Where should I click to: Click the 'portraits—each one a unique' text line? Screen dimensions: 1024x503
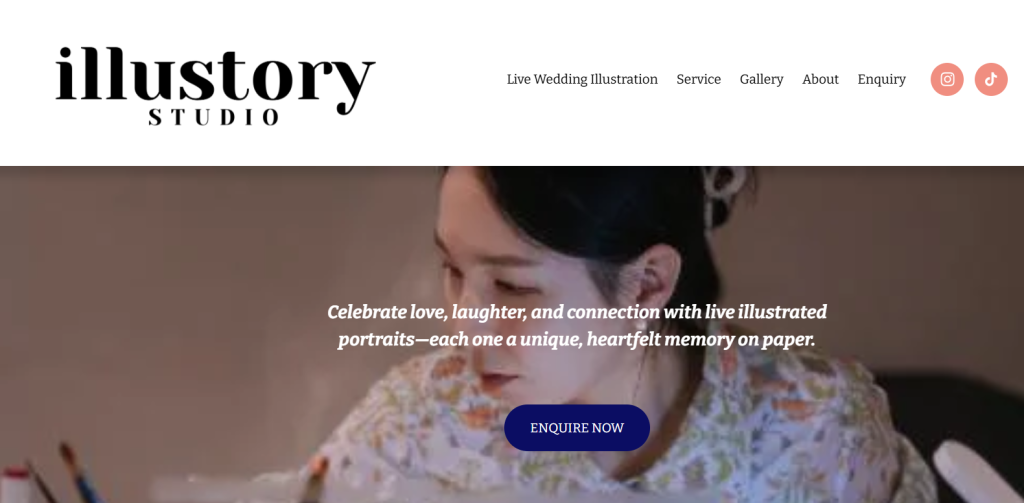[577, 340]
